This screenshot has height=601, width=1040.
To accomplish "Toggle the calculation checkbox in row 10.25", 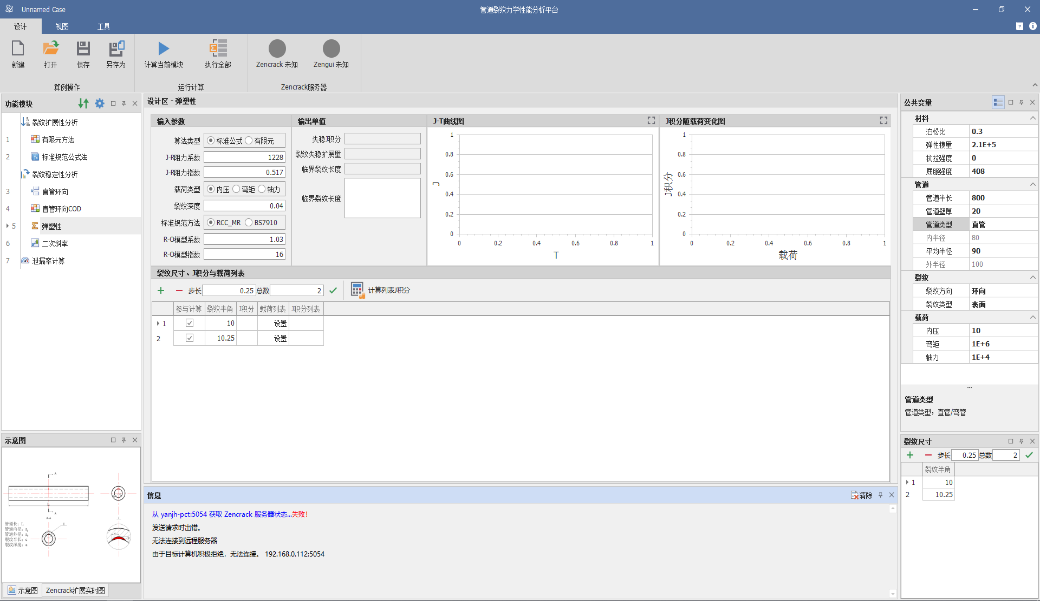I will pos(190,338).
